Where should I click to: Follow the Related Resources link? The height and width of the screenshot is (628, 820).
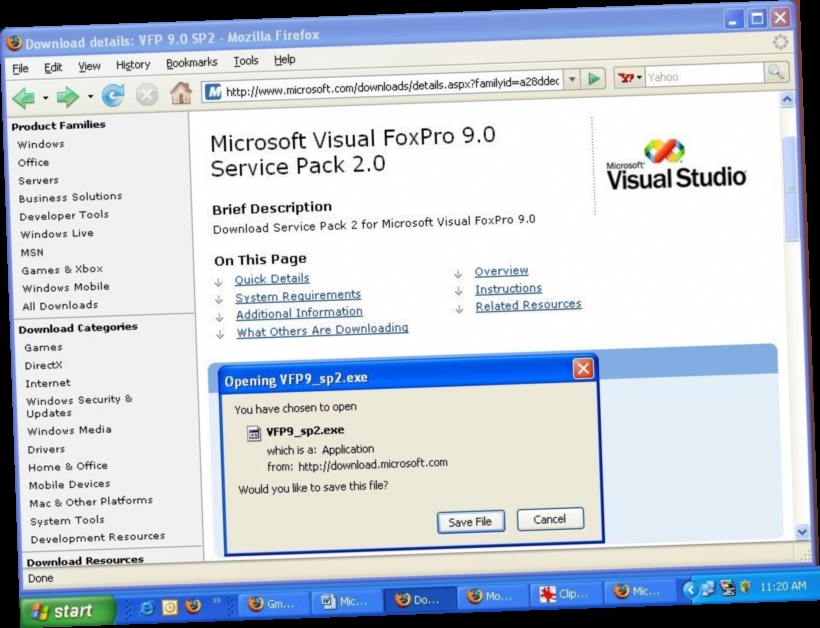[528, 305]
